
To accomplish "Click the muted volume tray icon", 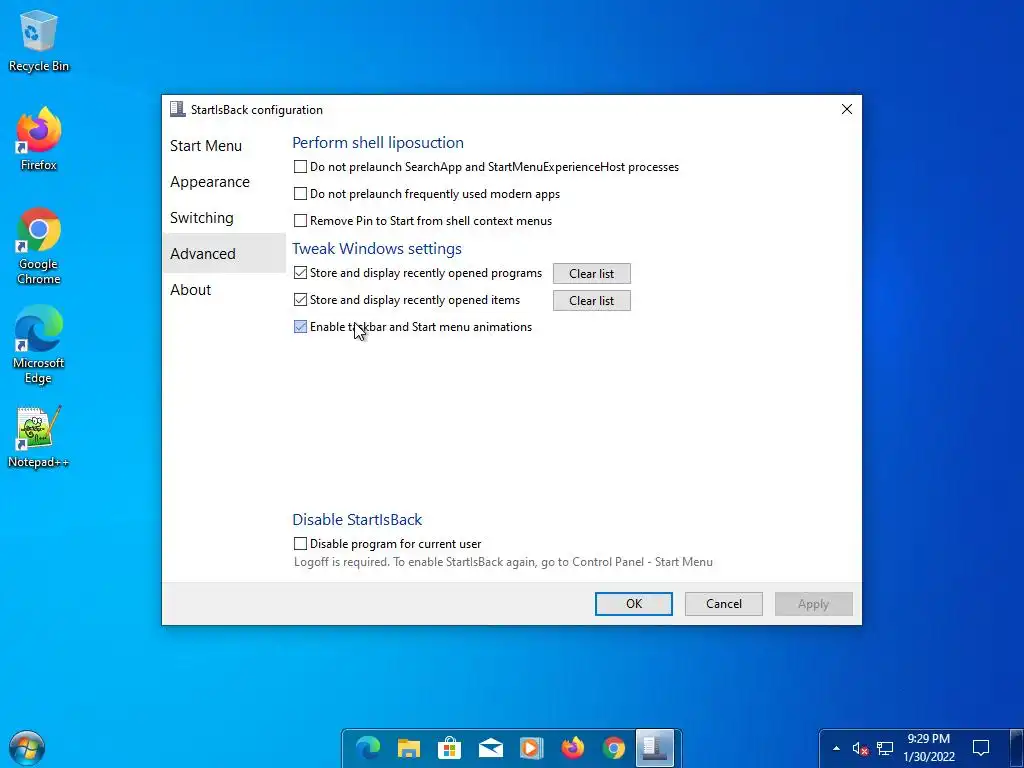I will click(x=860, y=748).
